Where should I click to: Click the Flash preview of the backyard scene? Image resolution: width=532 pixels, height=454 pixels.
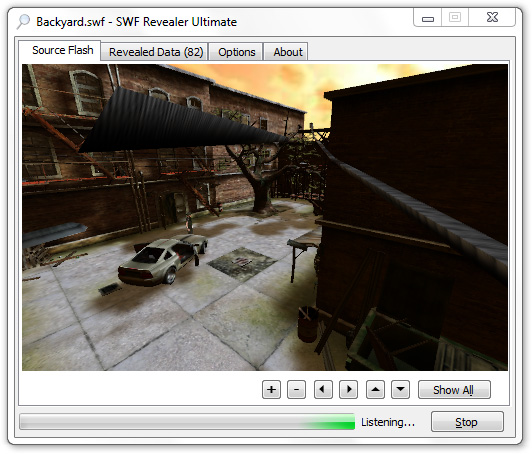pos(265,217)
